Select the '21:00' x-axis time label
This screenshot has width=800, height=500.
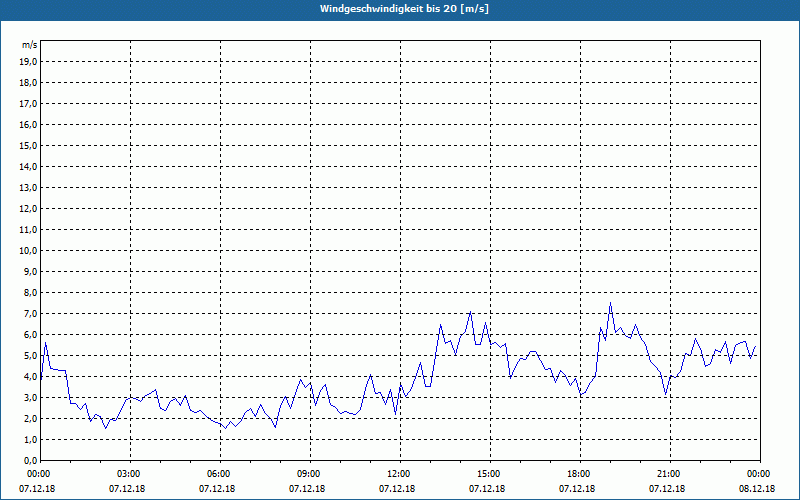click(670, 474)
